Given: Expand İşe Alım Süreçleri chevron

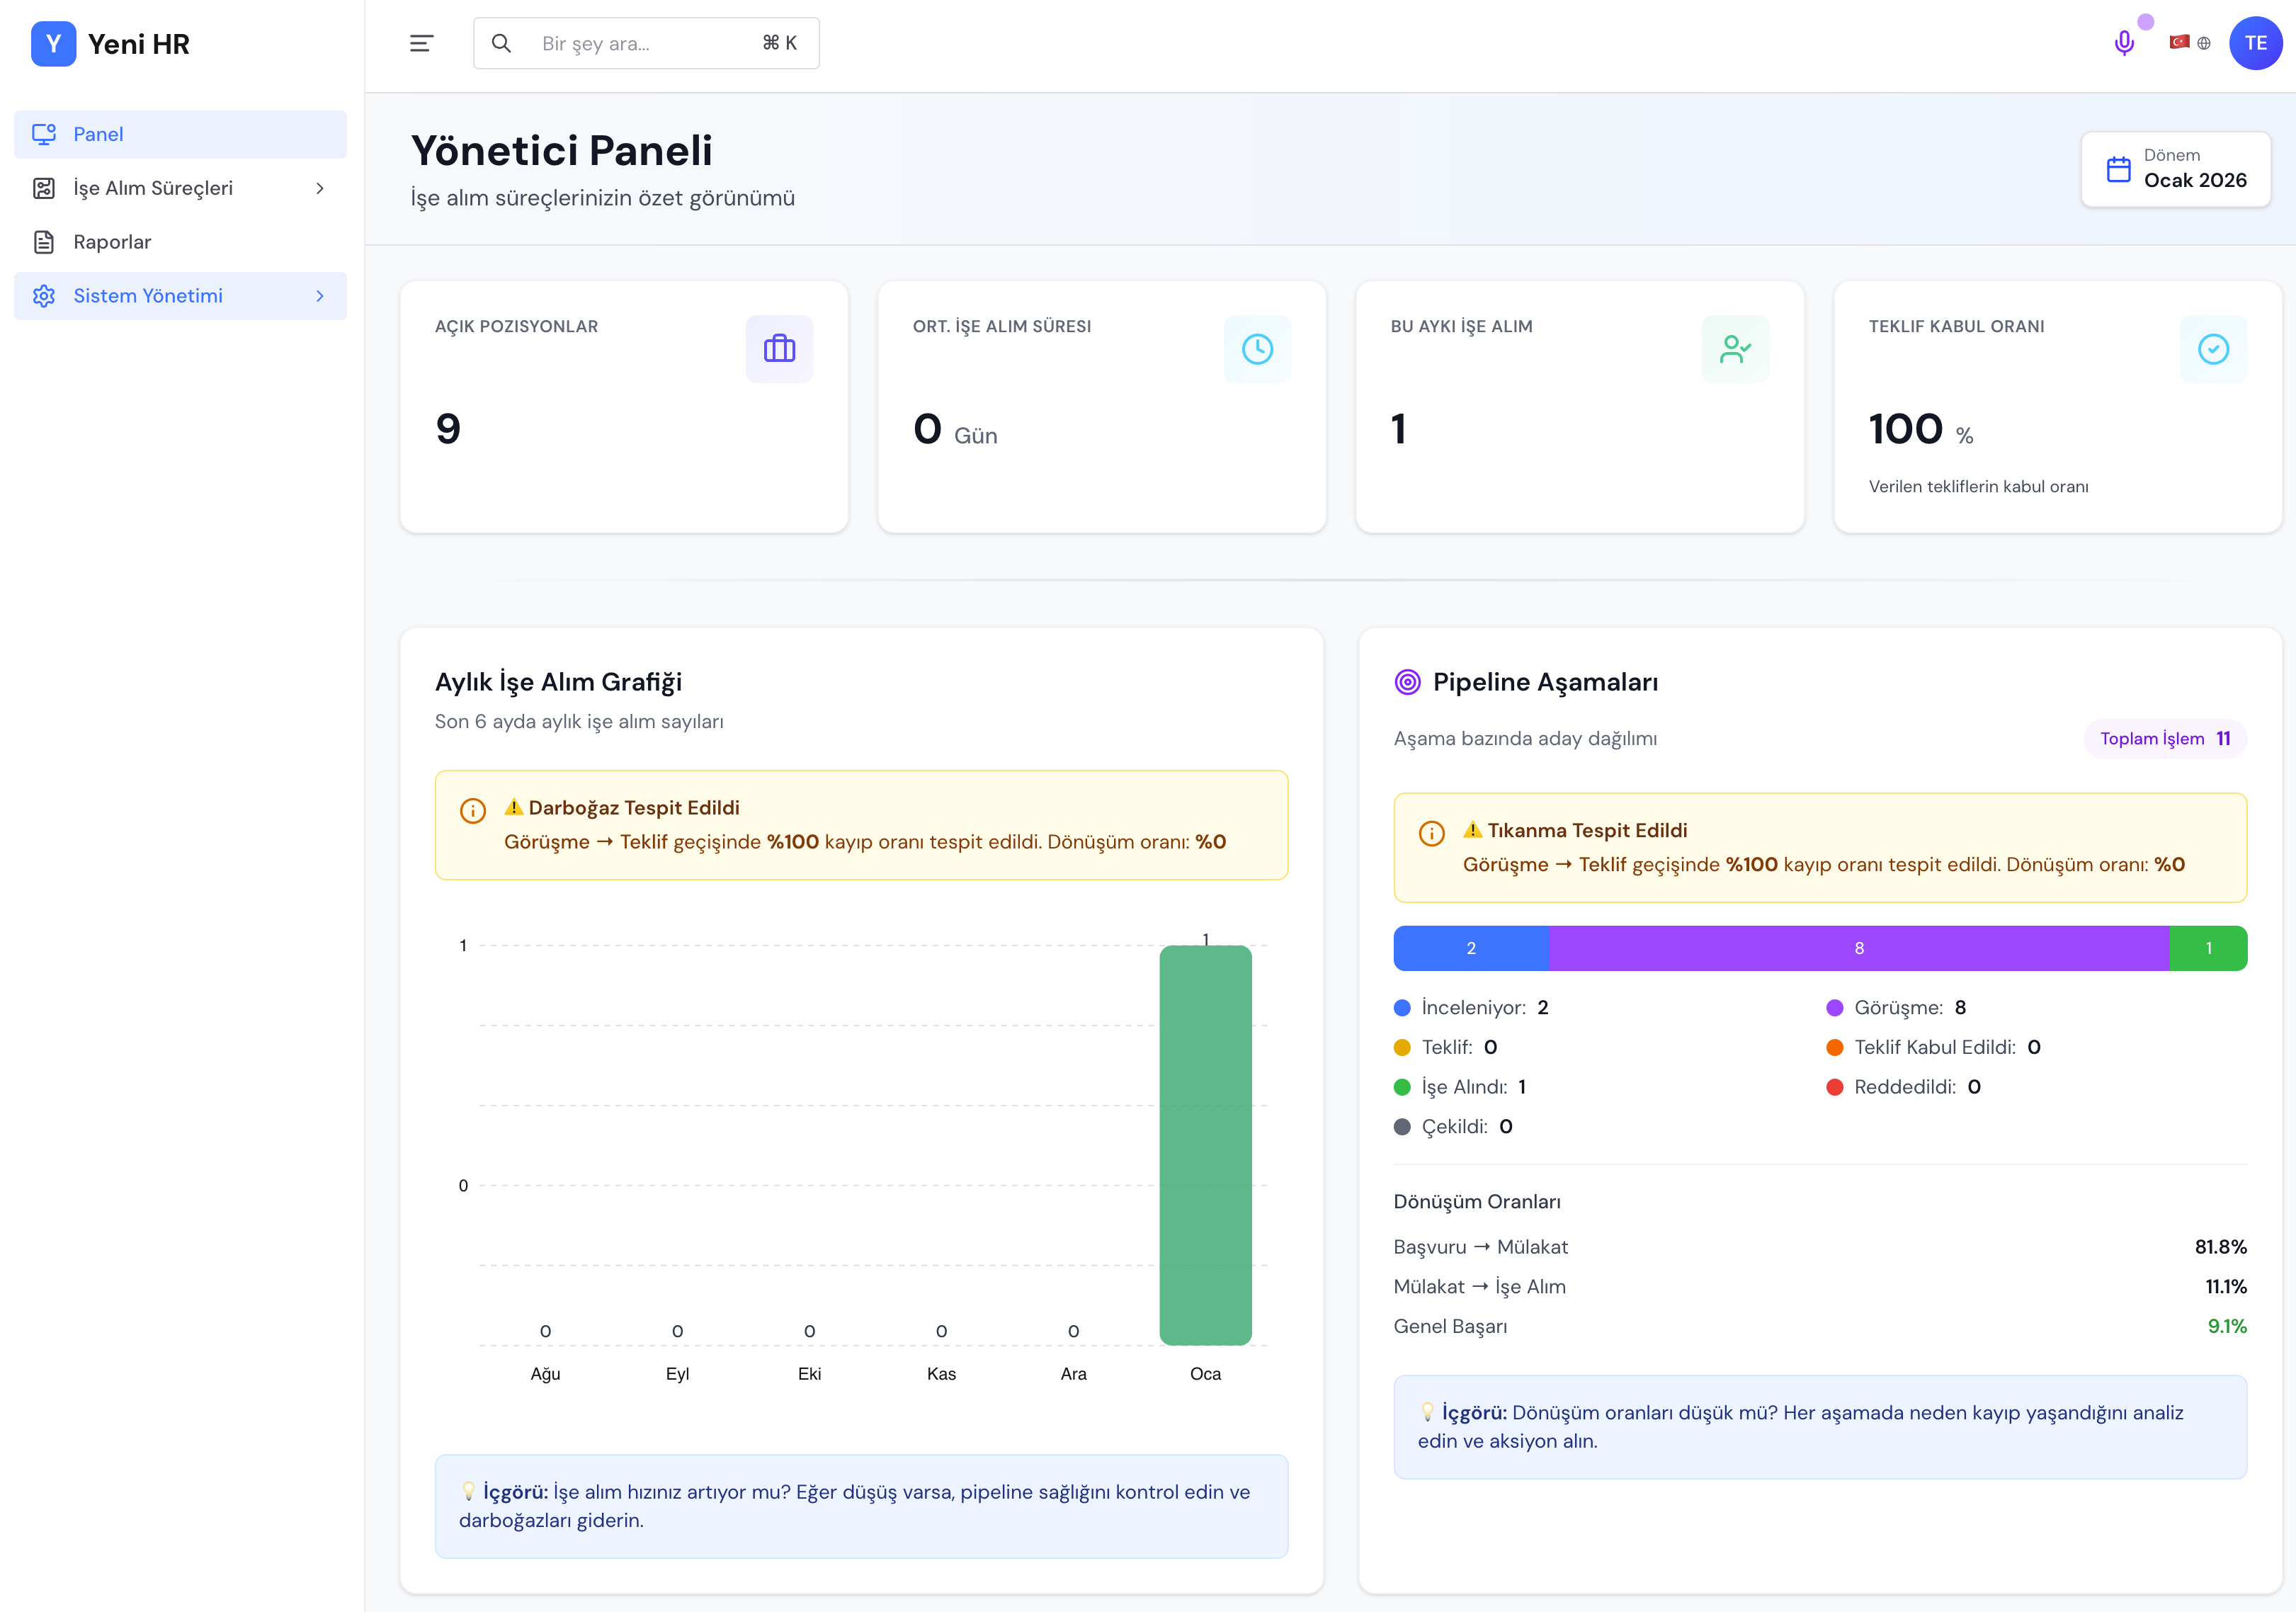Looking at the screenshot, I should point(320,188).
